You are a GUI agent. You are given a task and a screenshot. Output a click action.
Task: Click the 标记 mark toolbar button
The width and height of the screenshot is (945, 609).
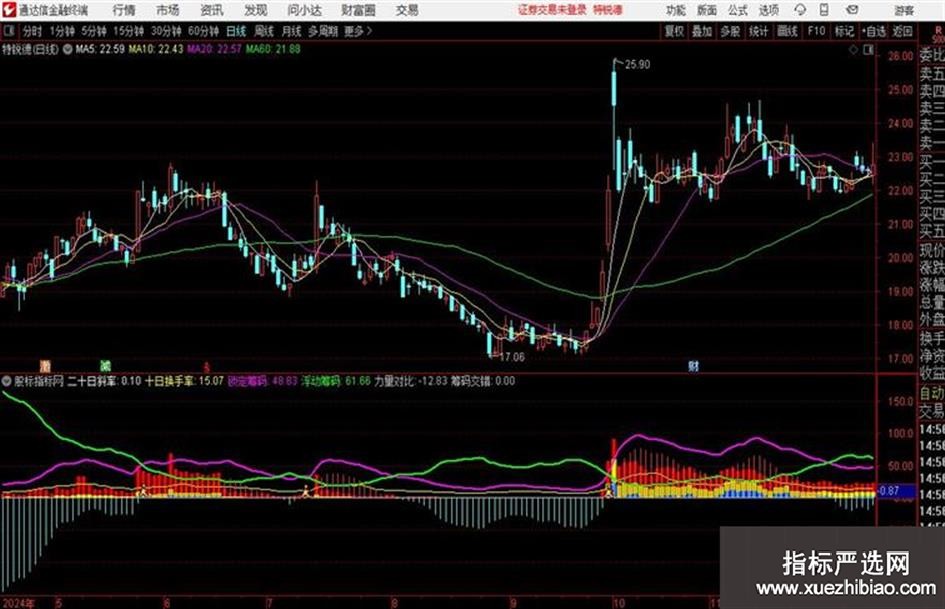844,31
